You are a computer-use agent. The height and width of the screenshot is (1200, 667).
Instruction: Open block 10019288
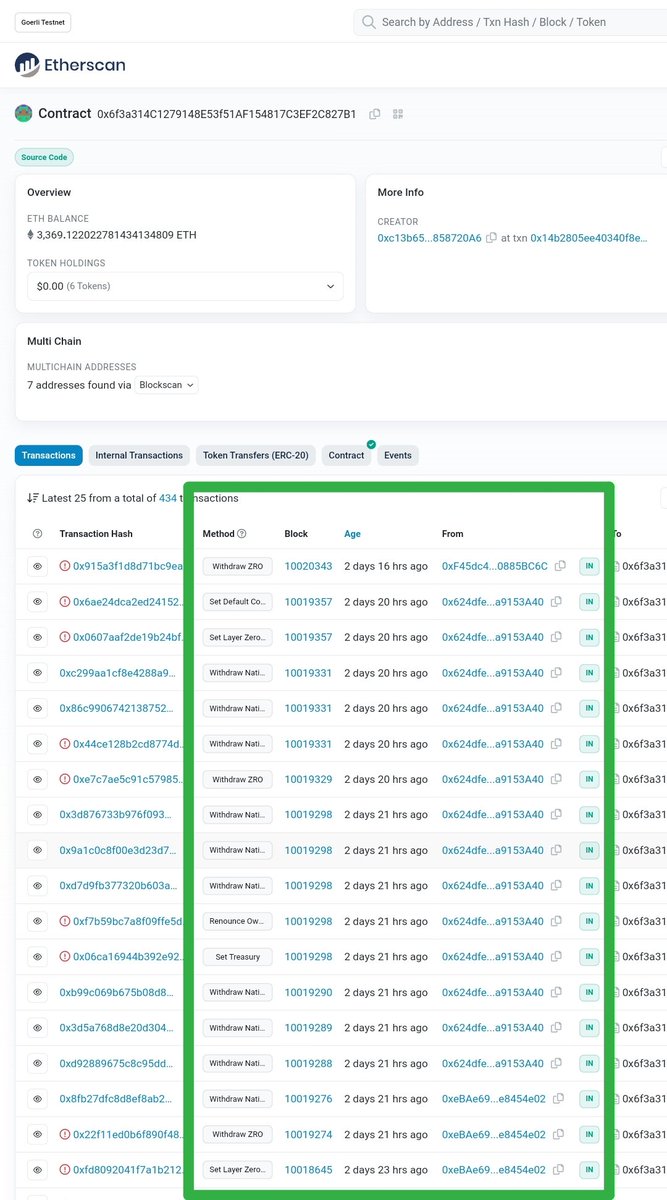point(308,1063)
